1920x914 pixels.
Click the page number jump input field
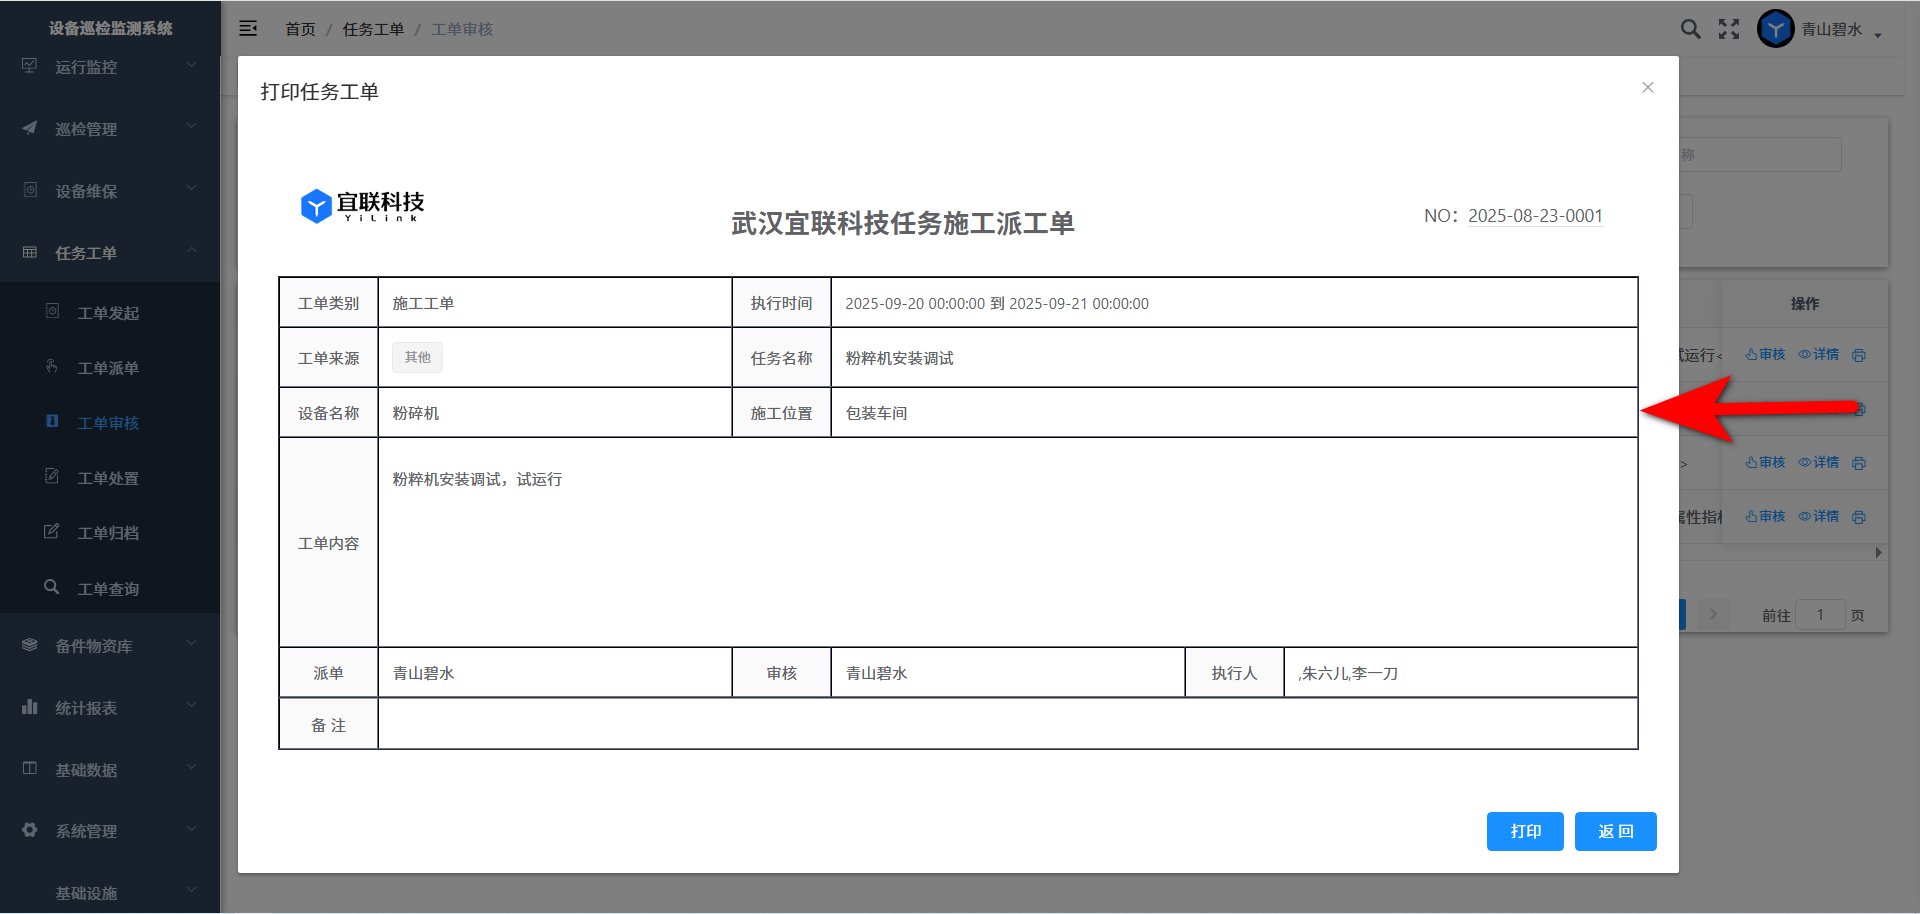(x=1819, y=615)
